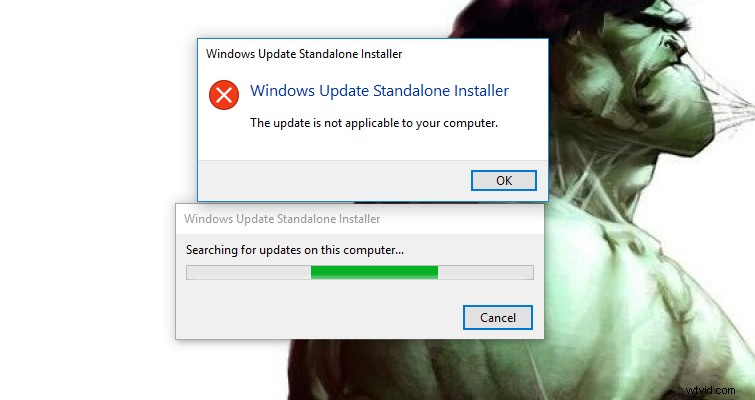Click the empty dialog area left of the Cancel button
755x400 pixels.
(x=319, y=318)
